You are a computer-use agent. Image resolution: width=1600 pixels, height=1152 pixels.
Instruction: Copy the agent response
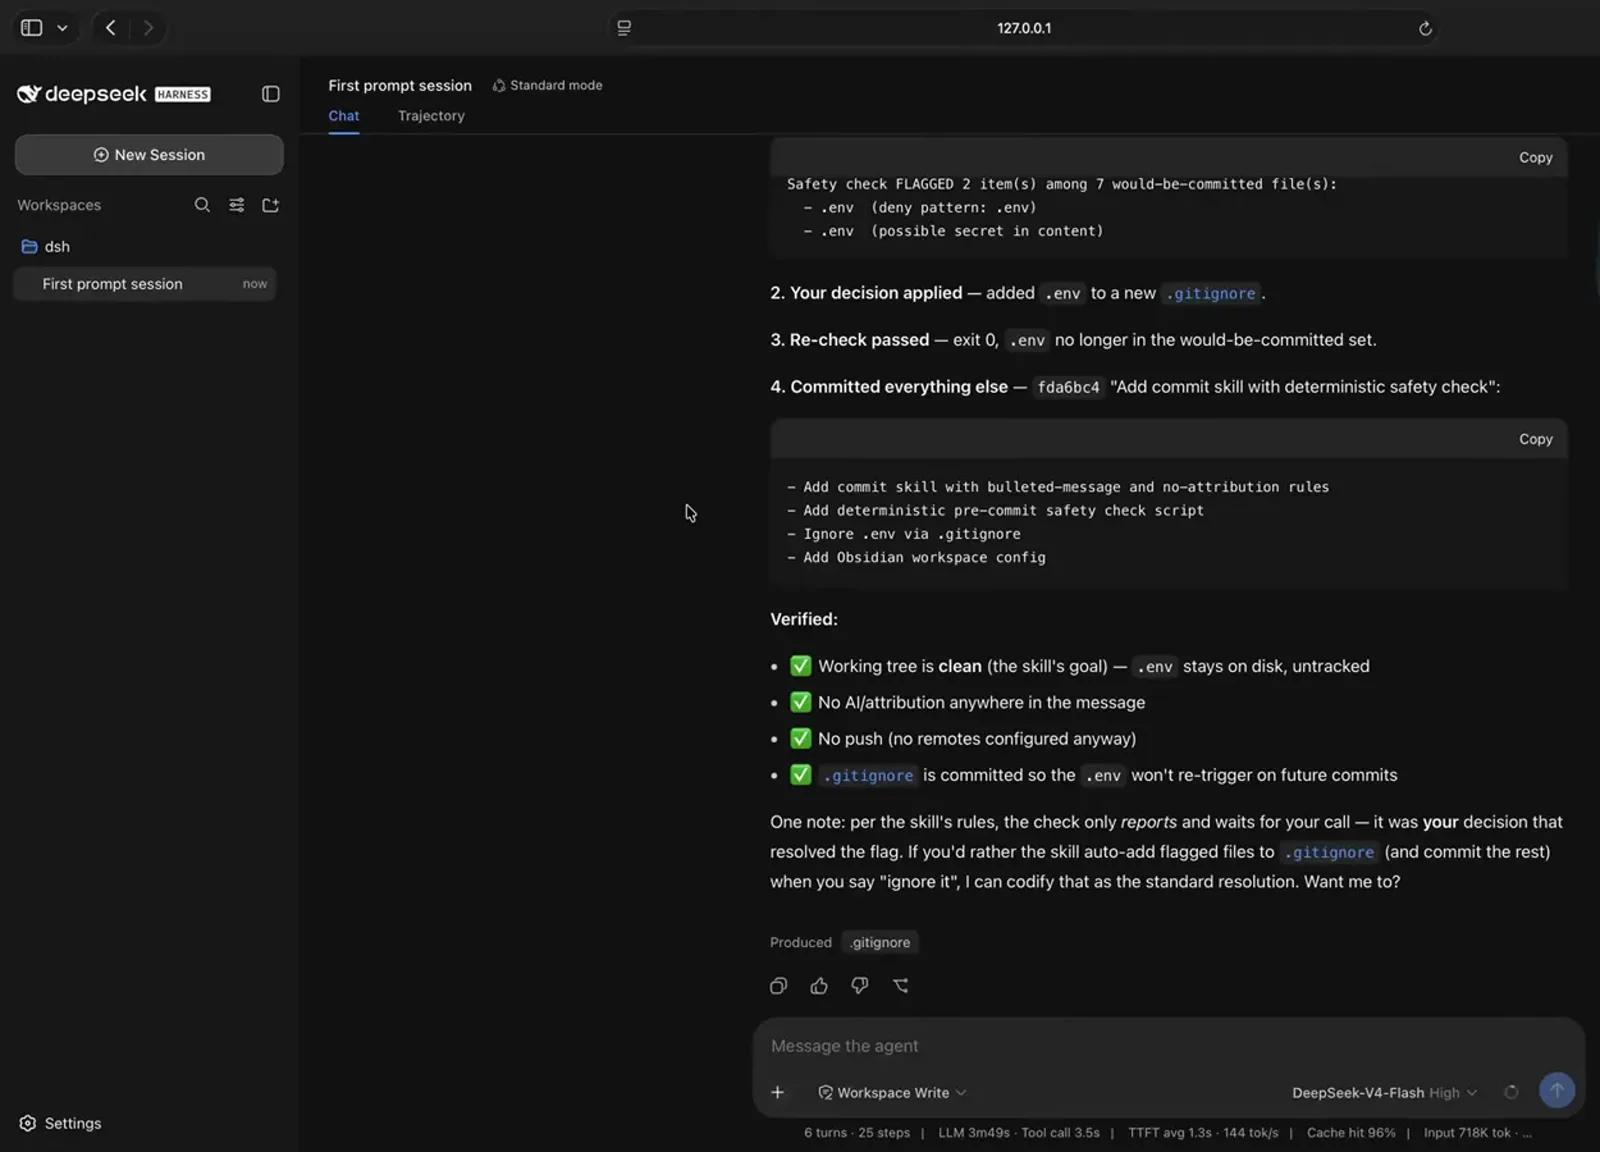click(778, 986)
